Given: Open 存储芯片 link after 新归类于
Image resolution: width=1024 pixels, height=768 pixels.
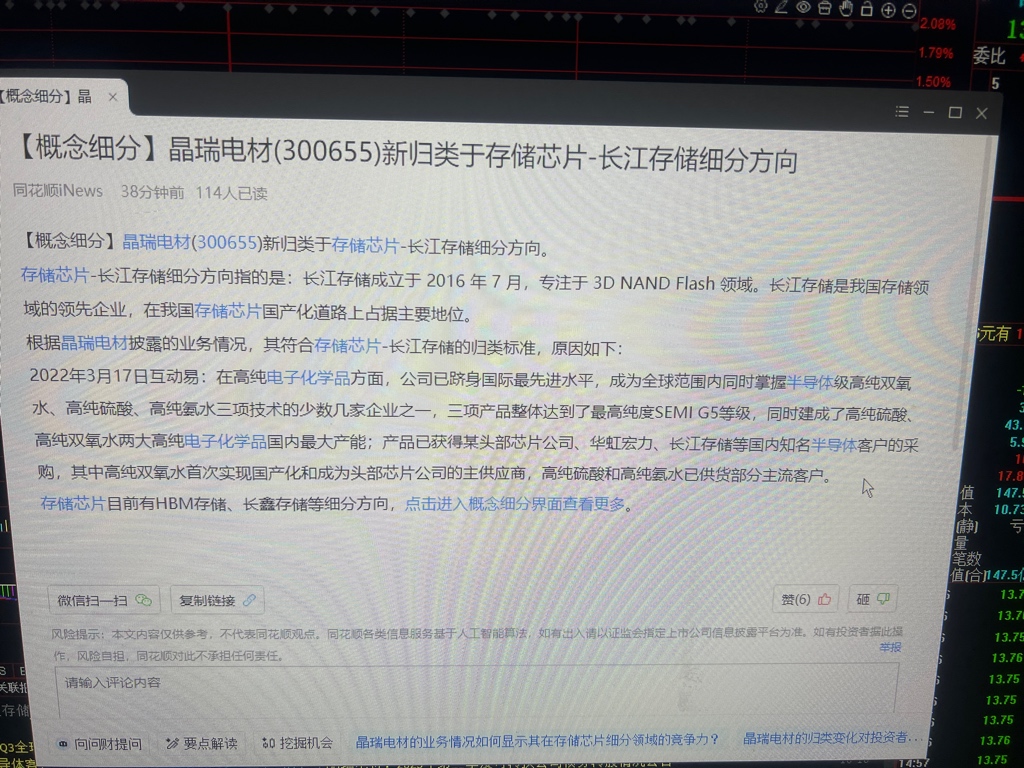Looking at the screenshot, I should coord(365,246).
